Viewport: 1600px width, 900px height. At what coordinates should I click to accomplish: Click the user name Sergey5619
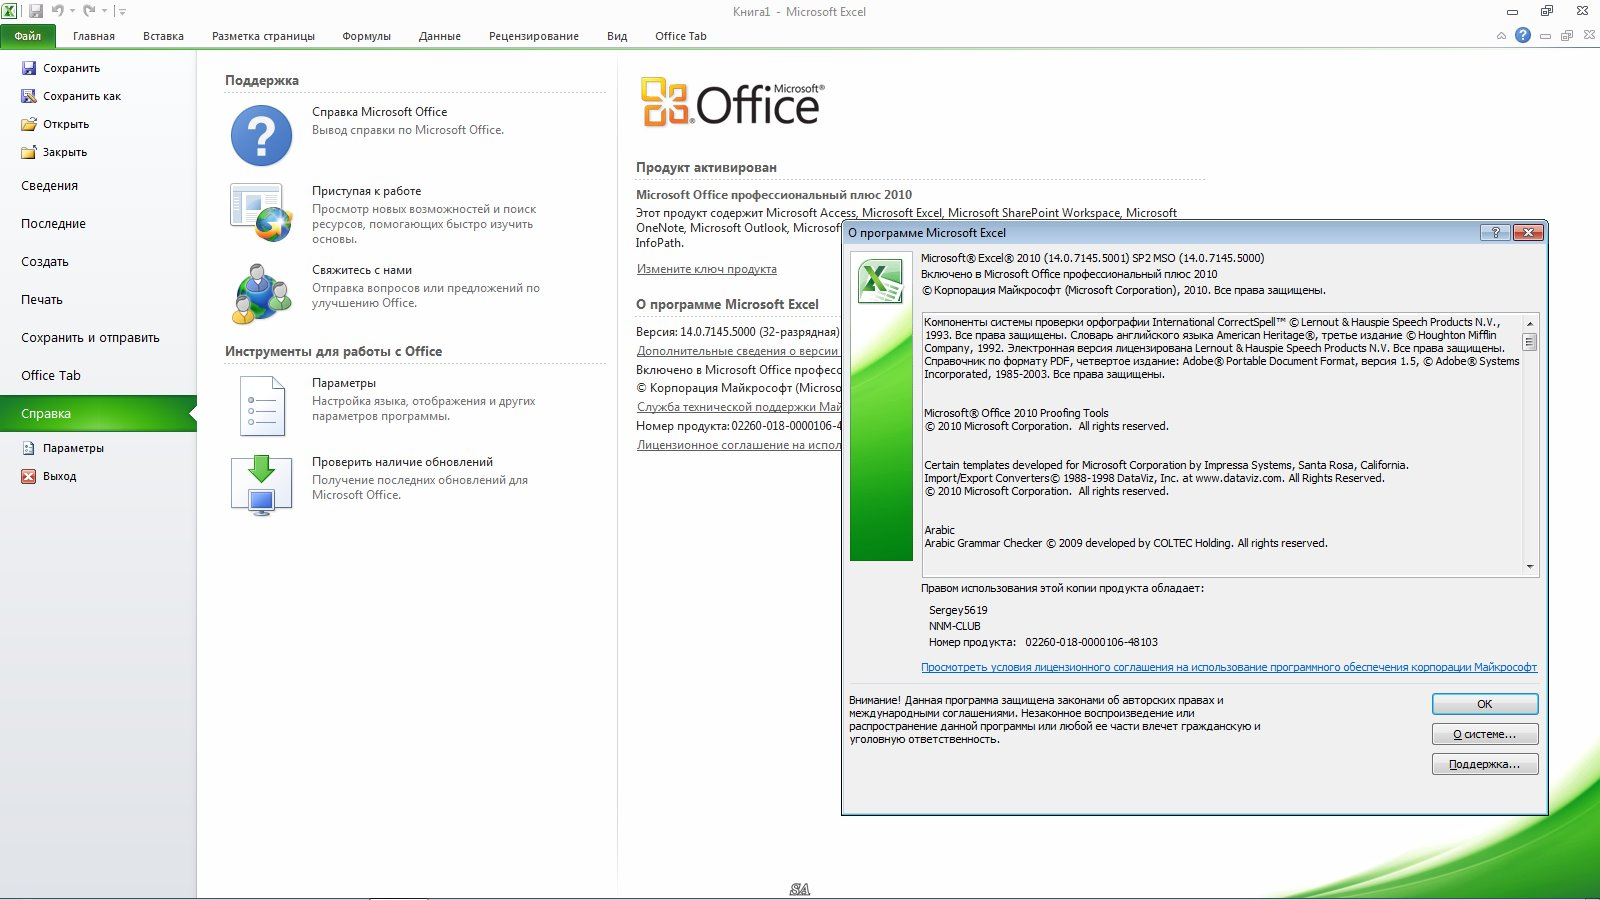click(958, 610)
